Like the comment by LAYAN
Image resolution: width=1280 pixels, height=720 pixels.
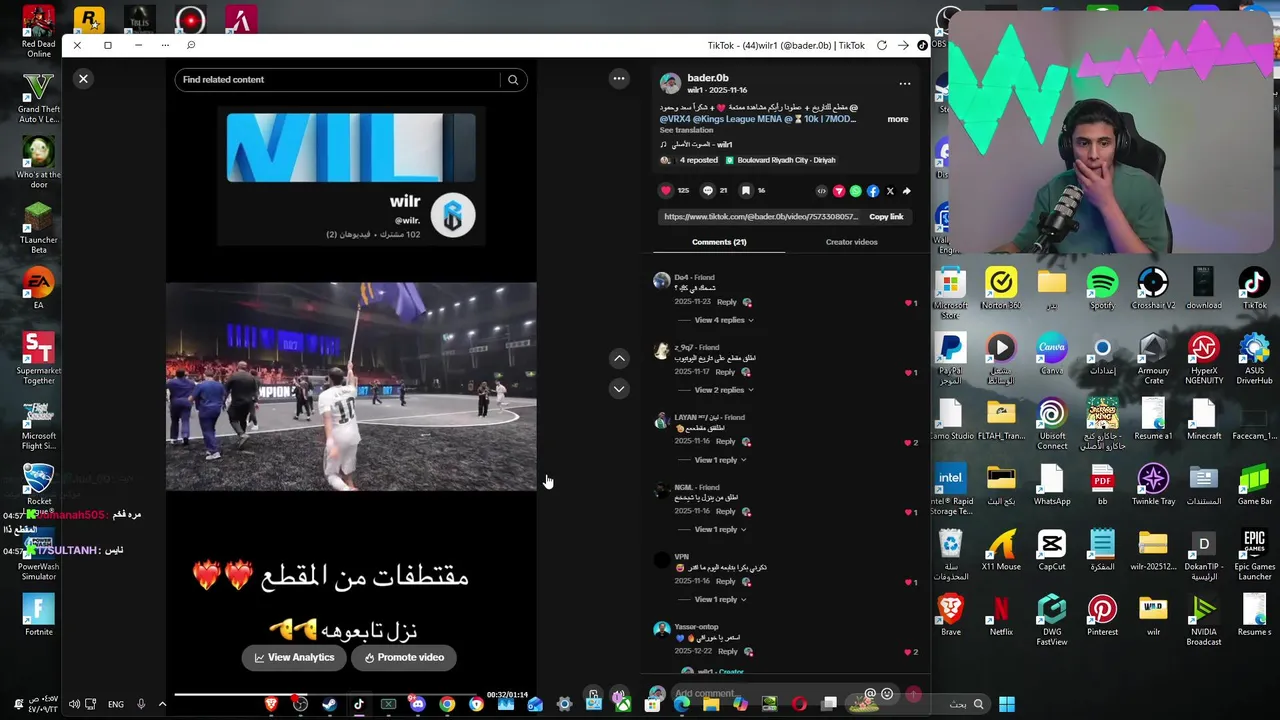point(909,443)
